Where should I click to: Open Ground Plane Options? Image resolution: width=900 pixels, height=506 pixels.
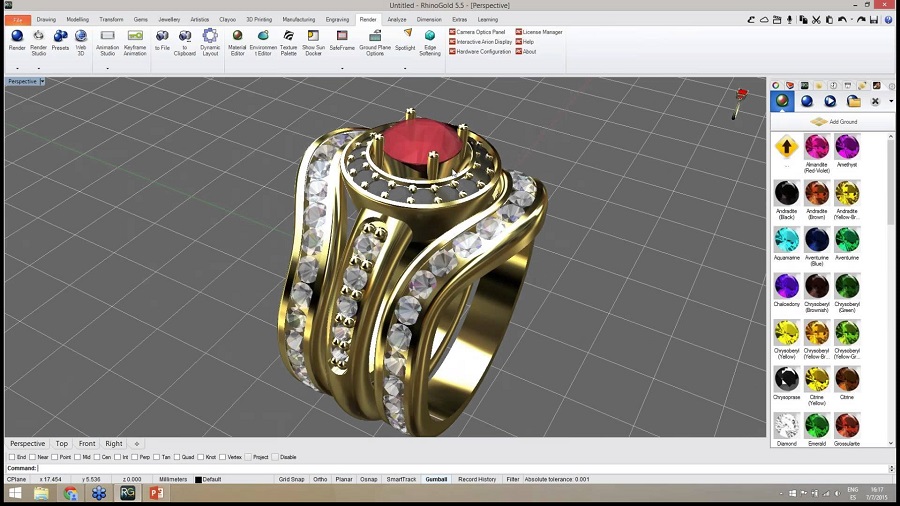point(375,40)
